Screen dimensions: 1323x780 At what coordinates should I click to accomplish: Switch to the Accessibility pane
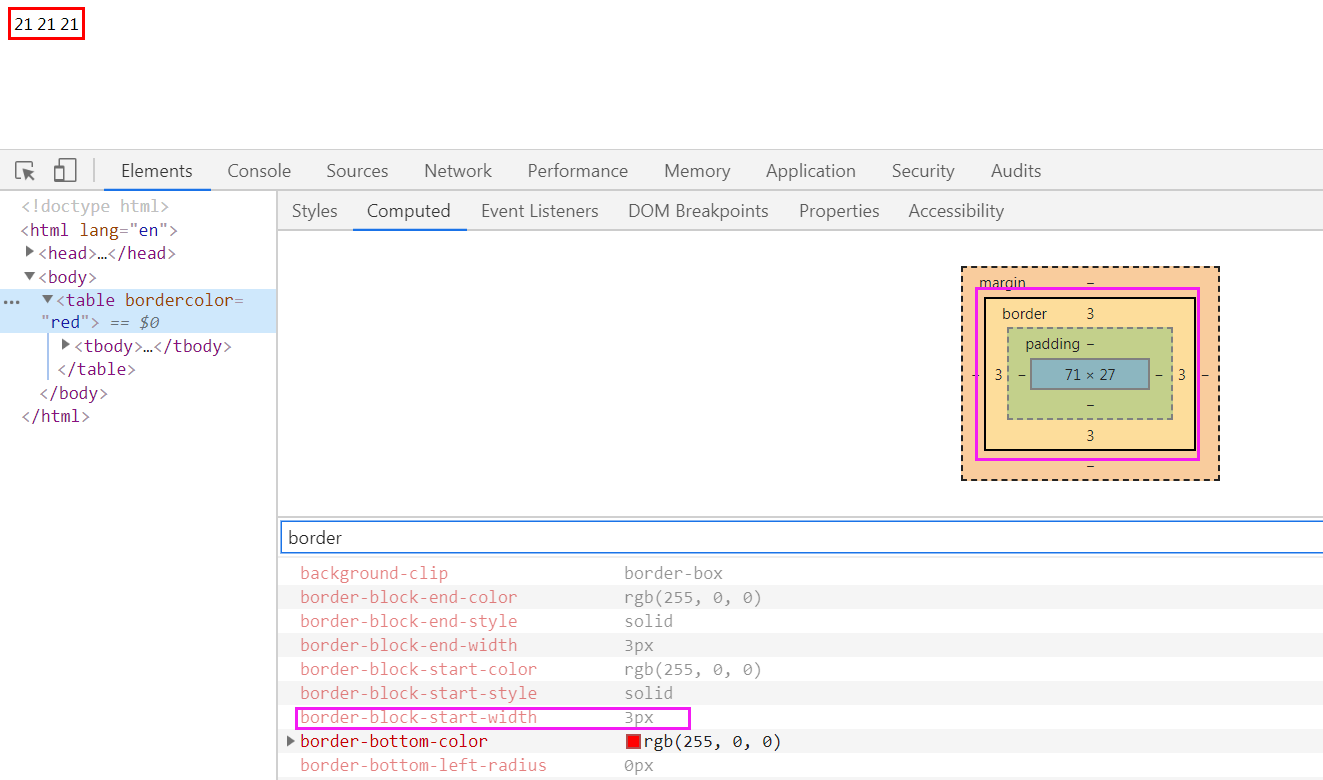click(956, 211)
